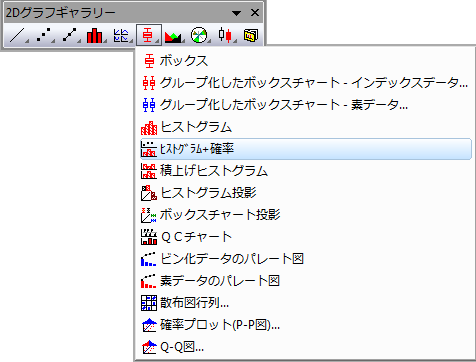Viewport: 476px width, 362px height.
Task: Choose ヒストグラム from the menu
Action: pos(306,127)
